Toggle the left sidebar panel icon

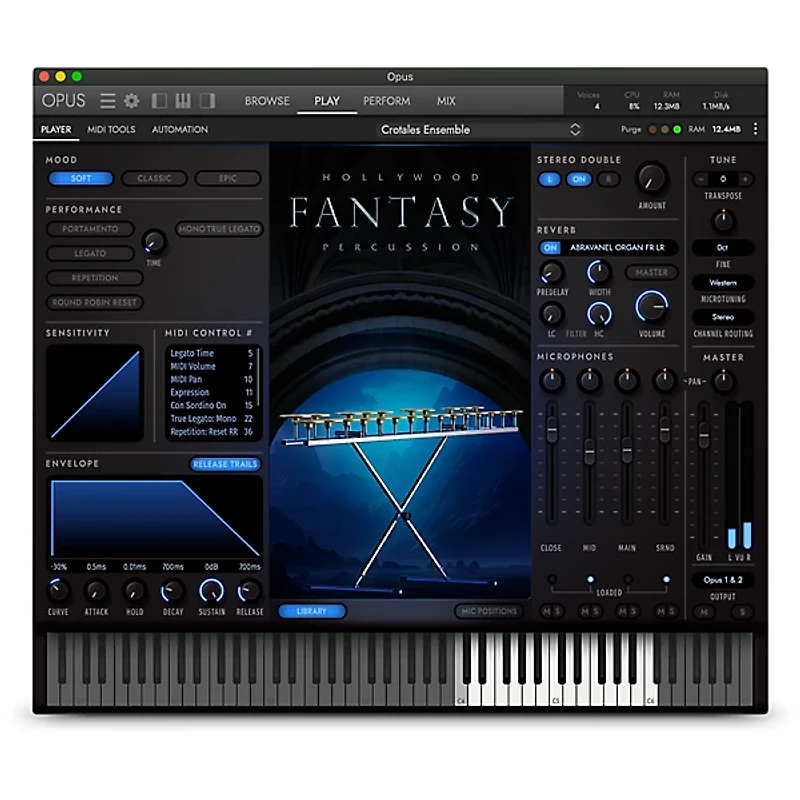[159, 101]
